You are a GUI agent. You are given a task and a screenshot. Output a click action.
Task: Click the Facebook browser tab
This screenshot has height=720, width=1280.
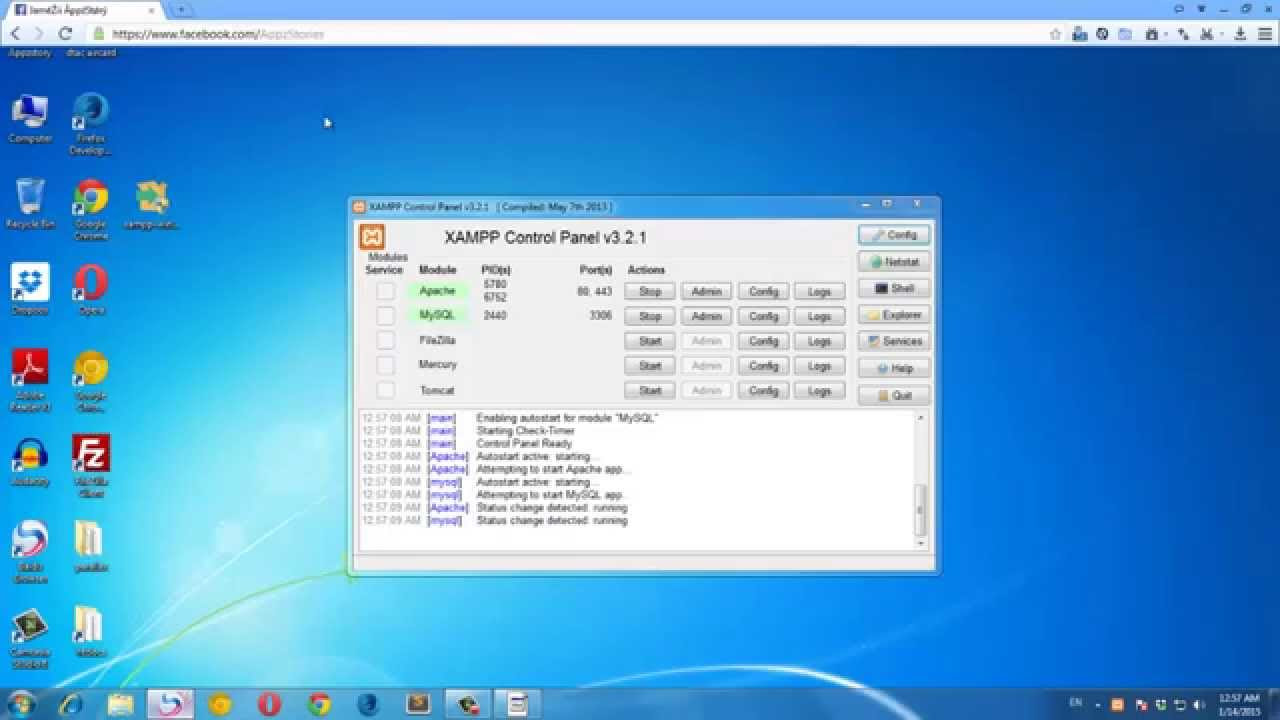coord(84,9)
